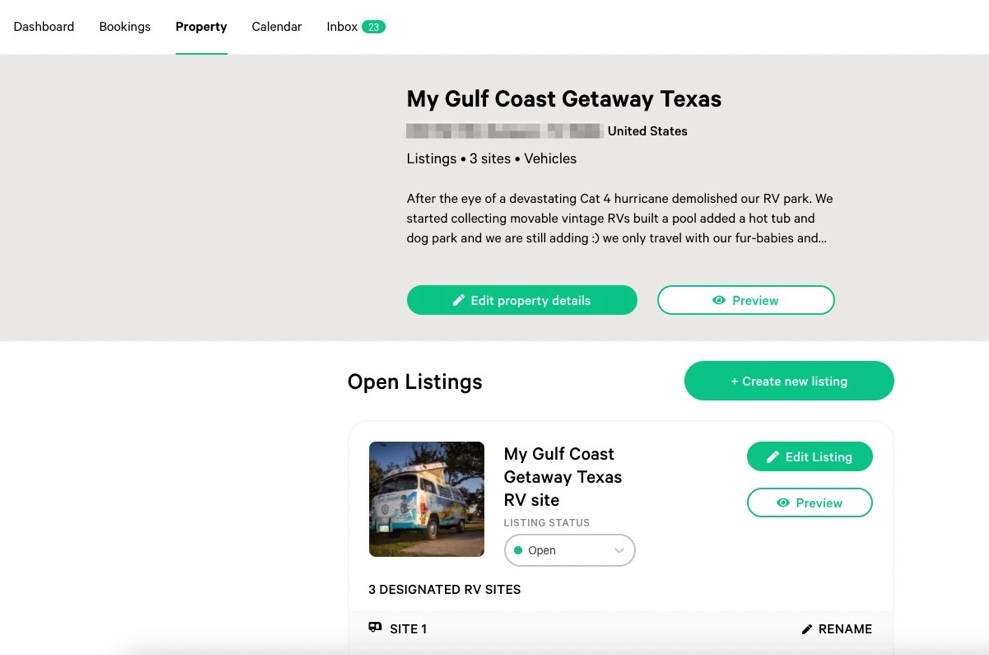This screenshot has width=989, height=655.
Task: Click pencil icon on Edit Listing button
Action: (773, 457)
